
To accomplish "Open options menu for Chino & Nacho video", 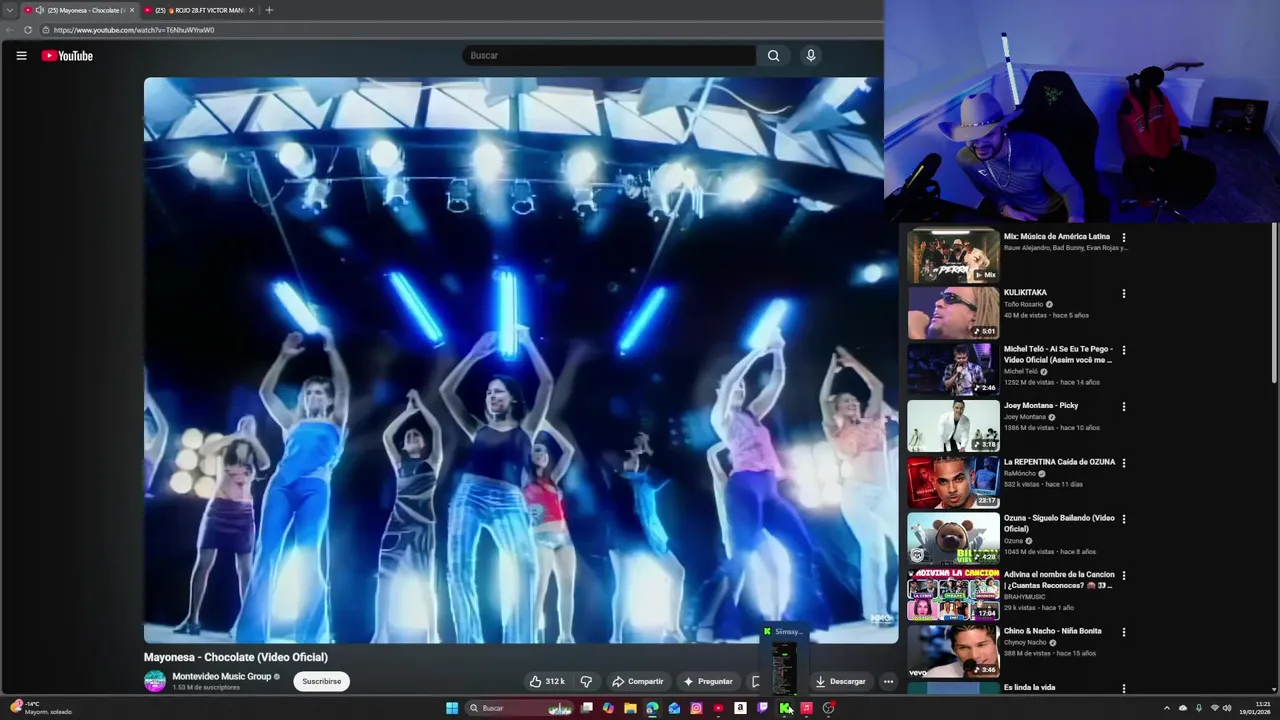I will pyautogui.click(x=1124, y=632).
